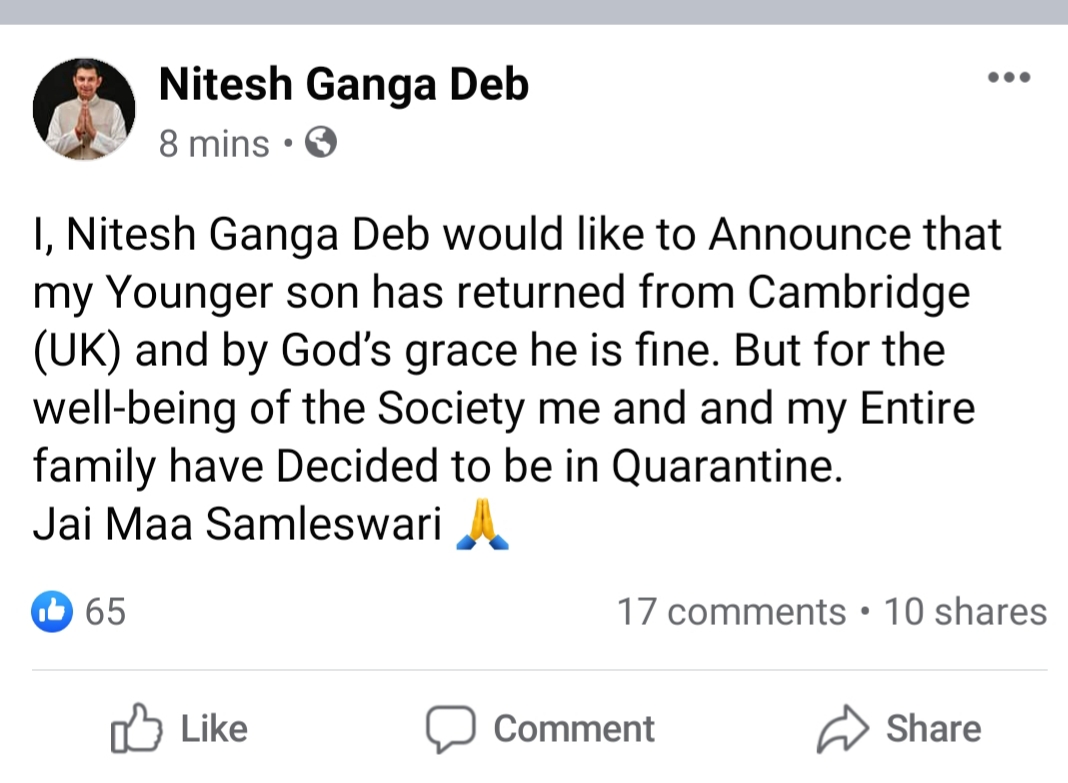
Task: Click the thumbs-up outline icon
Action: (x=136, y=729)
